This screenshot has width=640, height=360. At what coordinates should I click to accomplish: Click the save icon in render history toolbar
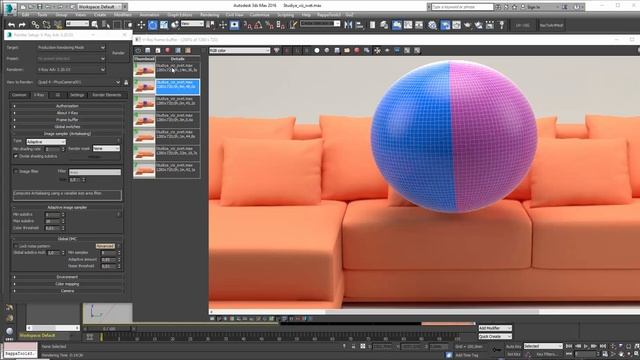[x=148, y=50]
